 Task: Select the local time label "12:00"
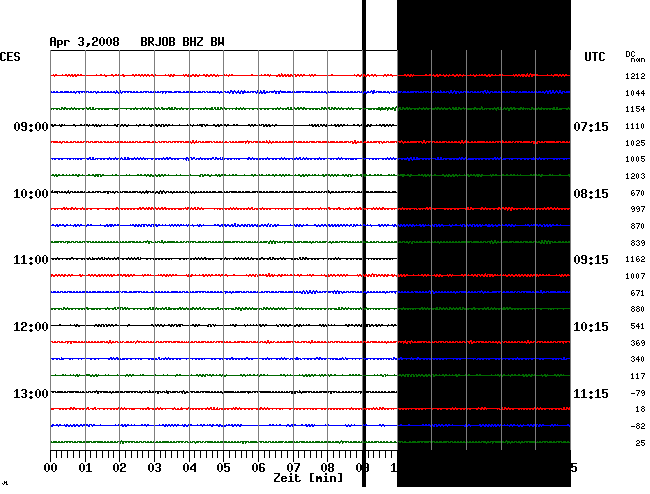click(x=31, y=327)
